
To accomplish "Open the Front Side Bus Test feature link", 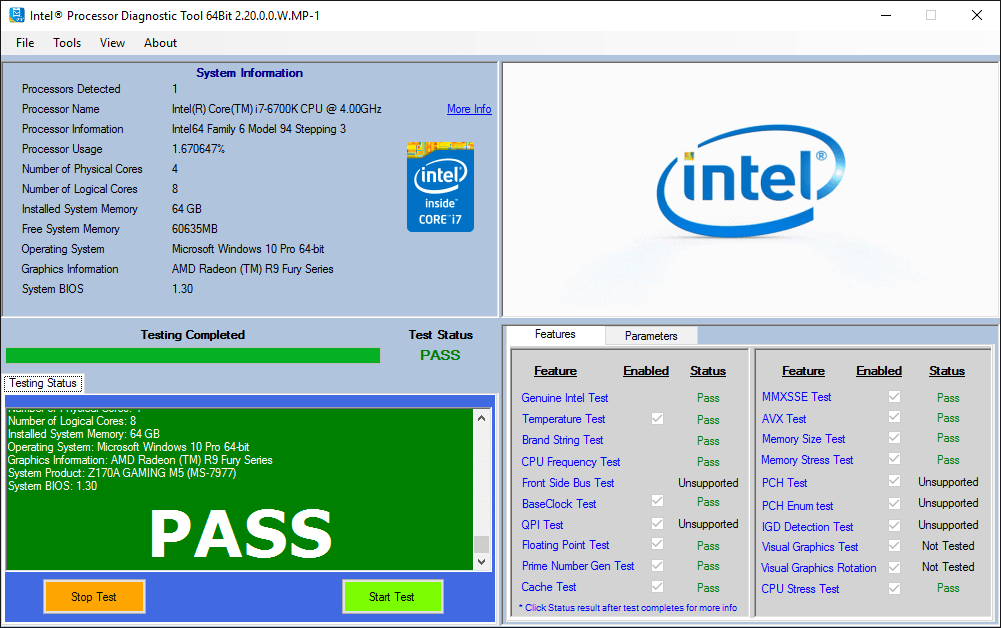I will point(568,483).
